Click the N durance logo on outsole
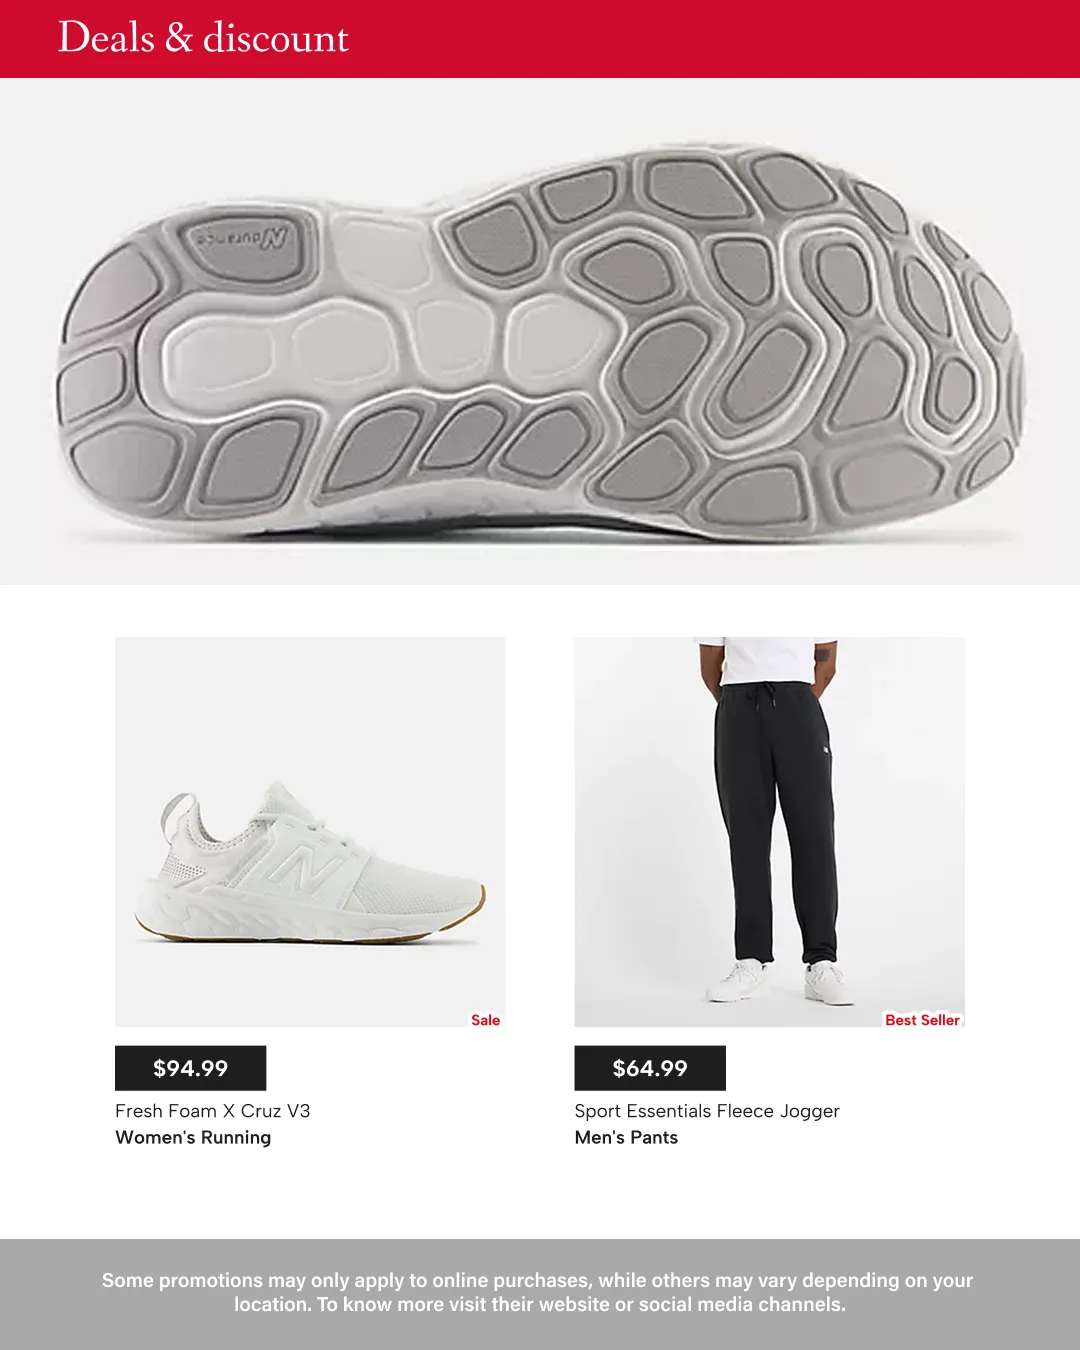This screenshot has height=1350, width=1080. pos(241,238)
